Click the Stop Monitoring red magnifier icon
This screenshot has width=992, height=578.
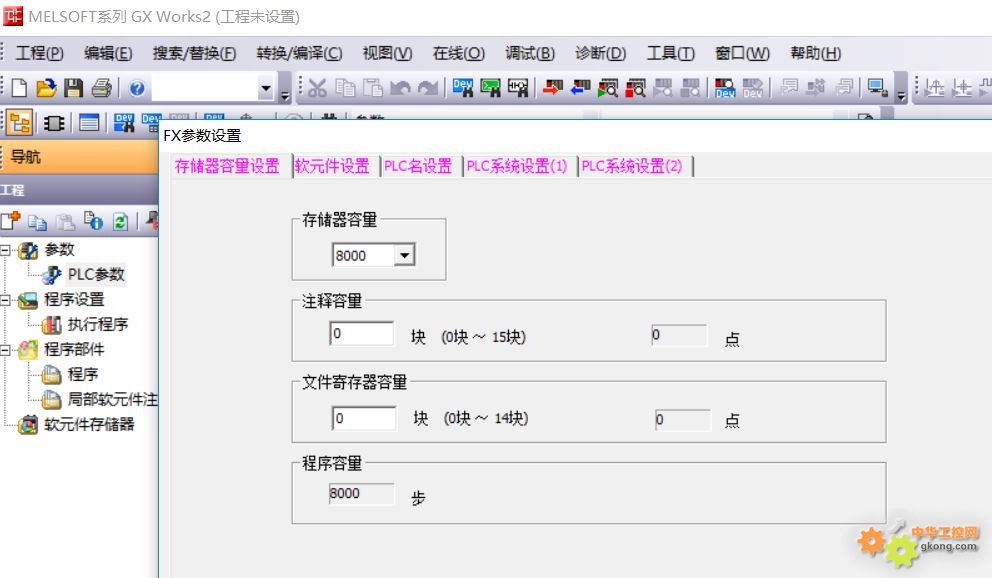(x=635, y=88)
